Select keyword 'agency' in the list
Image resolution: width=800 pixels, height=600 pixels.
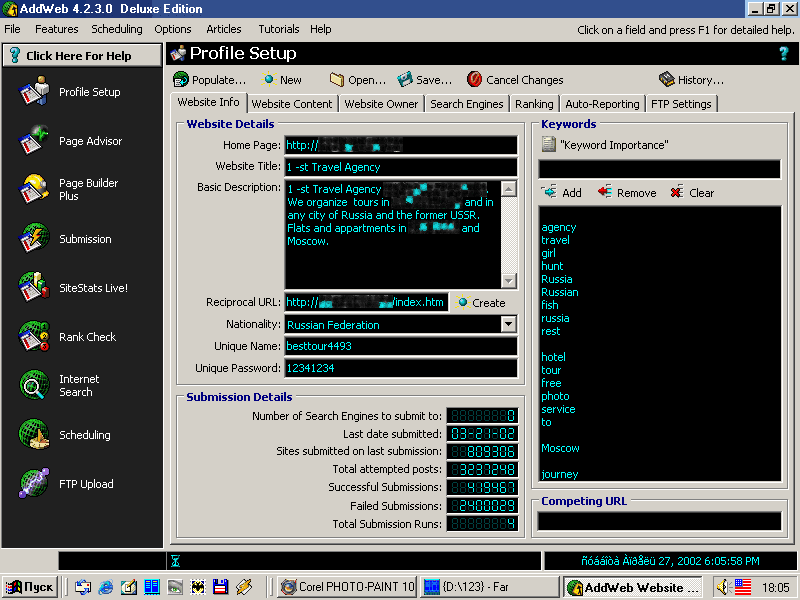[x=559, y=227]
